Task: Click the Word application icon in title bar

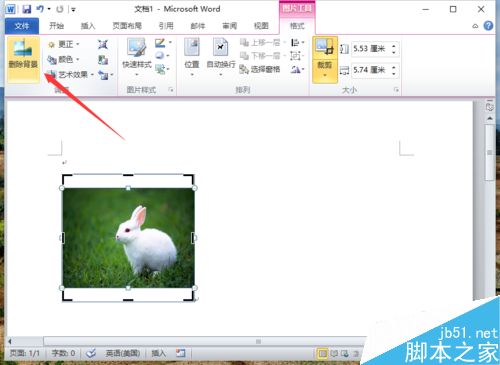Action: tap(10, 9)
